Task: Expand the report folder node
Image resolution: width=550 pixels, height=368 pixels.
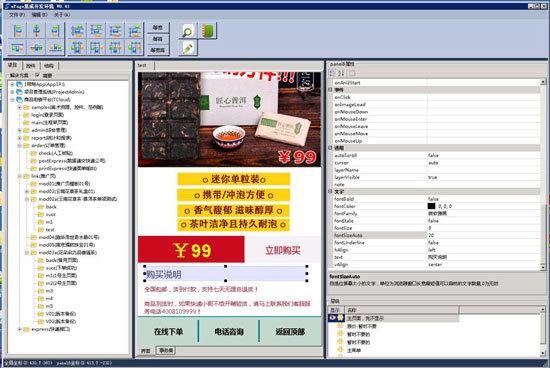Action: (20, 138)
